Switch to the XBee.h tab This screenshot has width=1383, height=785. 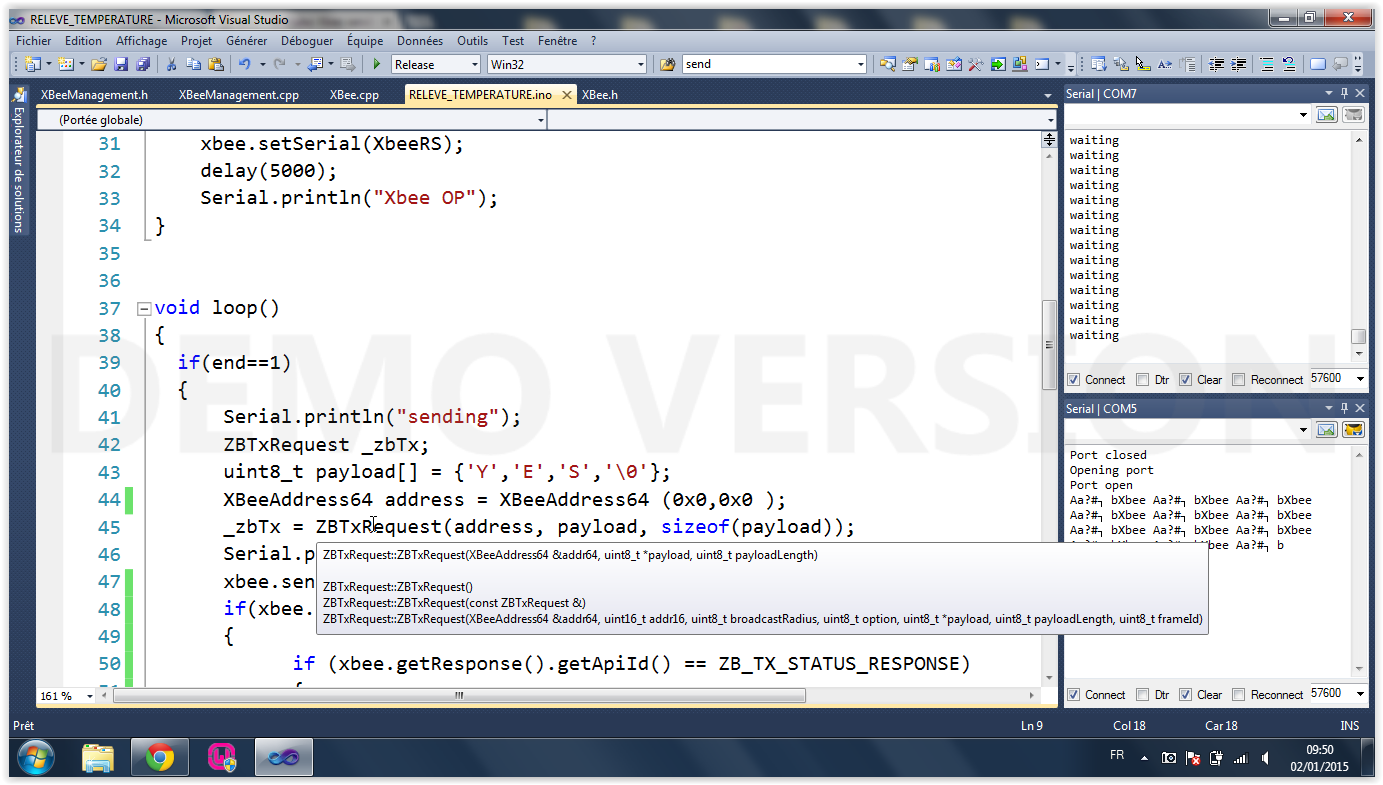click(599, 95)
